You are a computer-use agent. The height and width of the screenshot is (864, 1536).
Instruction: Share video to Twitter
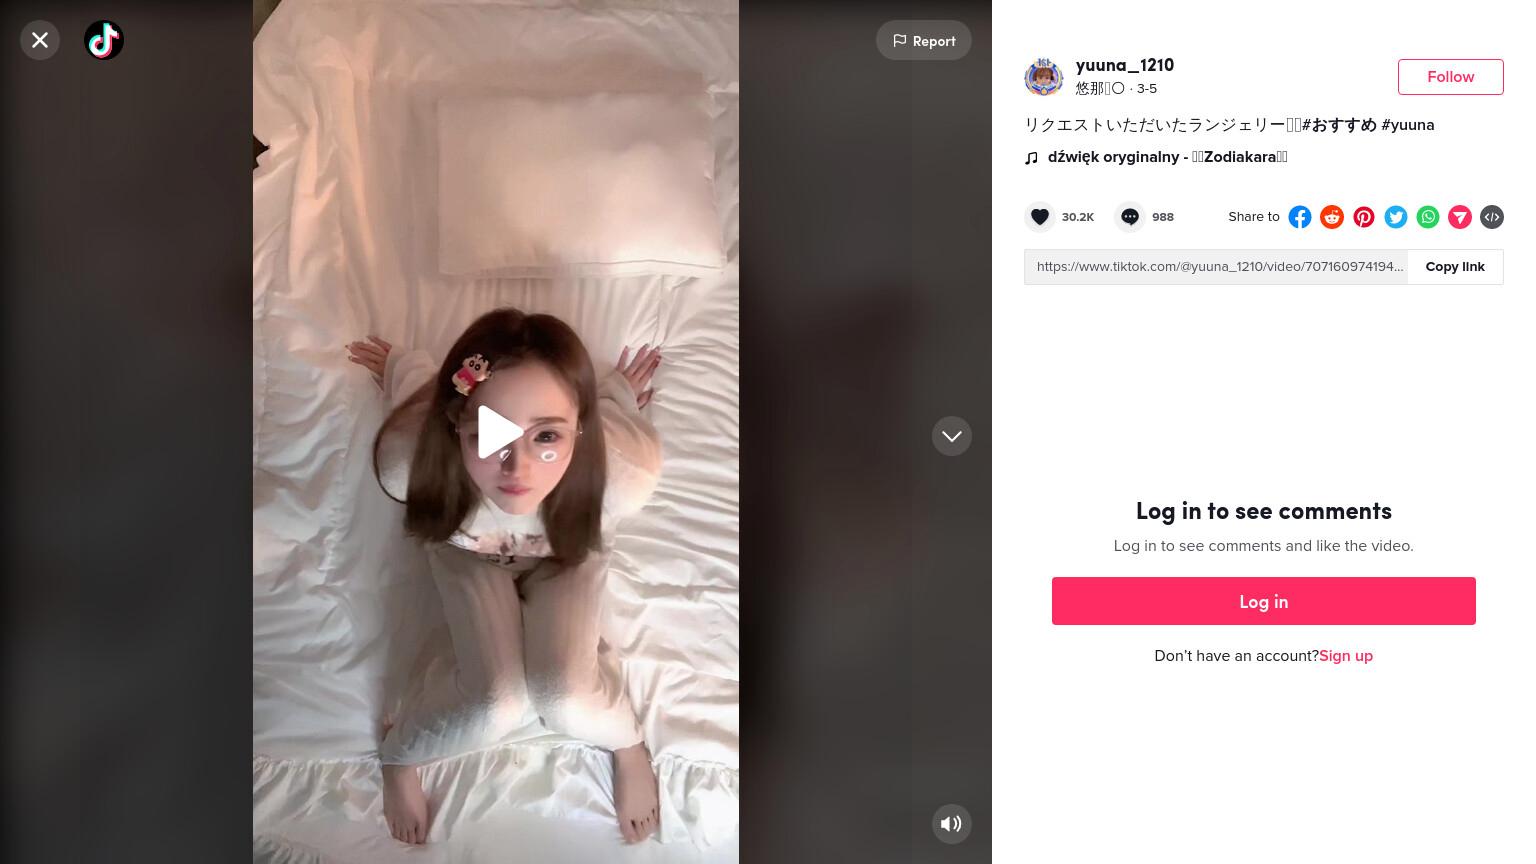tap(1396, 217)
